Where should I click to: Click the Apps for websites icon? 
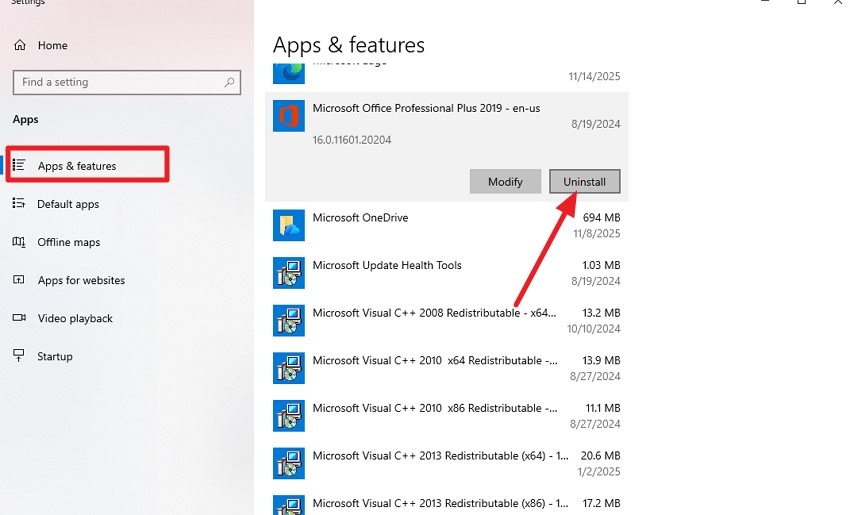[19, 280]
